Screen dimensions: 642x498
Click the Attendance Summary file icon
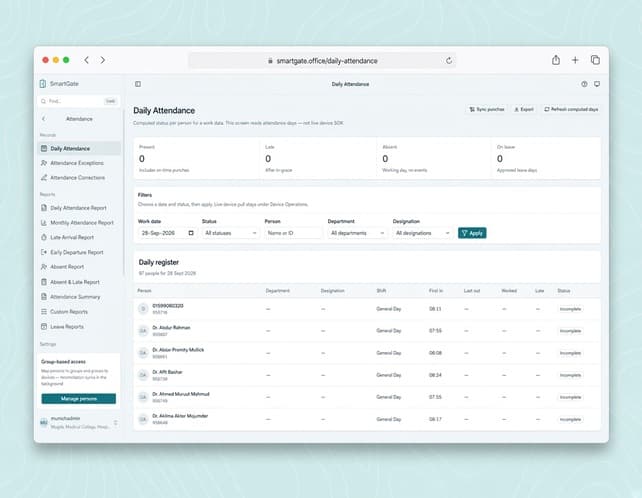pyautogui.click(x=44, y=297)
